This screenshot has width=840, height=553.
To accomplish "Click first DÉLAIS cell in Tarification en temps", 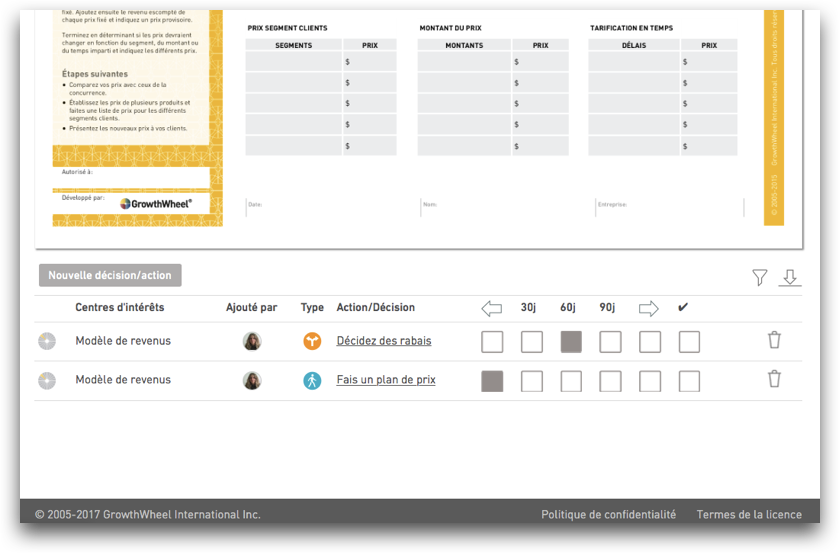I will 634,62.
